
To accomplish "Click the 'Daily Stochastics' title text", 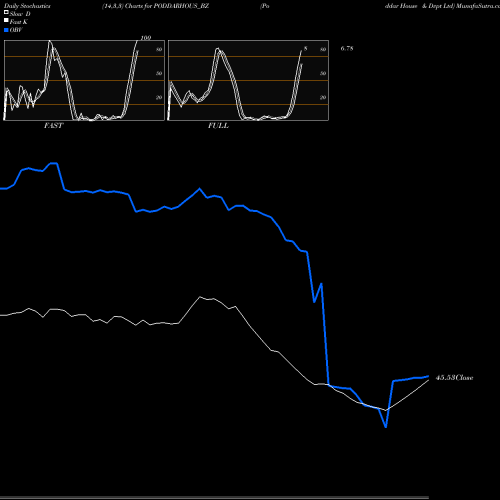I will pos(27,6).
